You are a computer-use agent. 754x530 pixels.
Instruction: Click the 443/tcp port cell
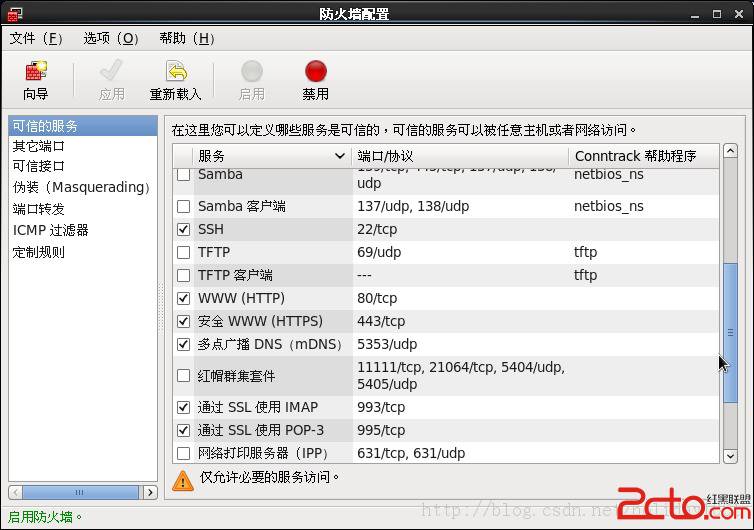(x=381, y=321)
